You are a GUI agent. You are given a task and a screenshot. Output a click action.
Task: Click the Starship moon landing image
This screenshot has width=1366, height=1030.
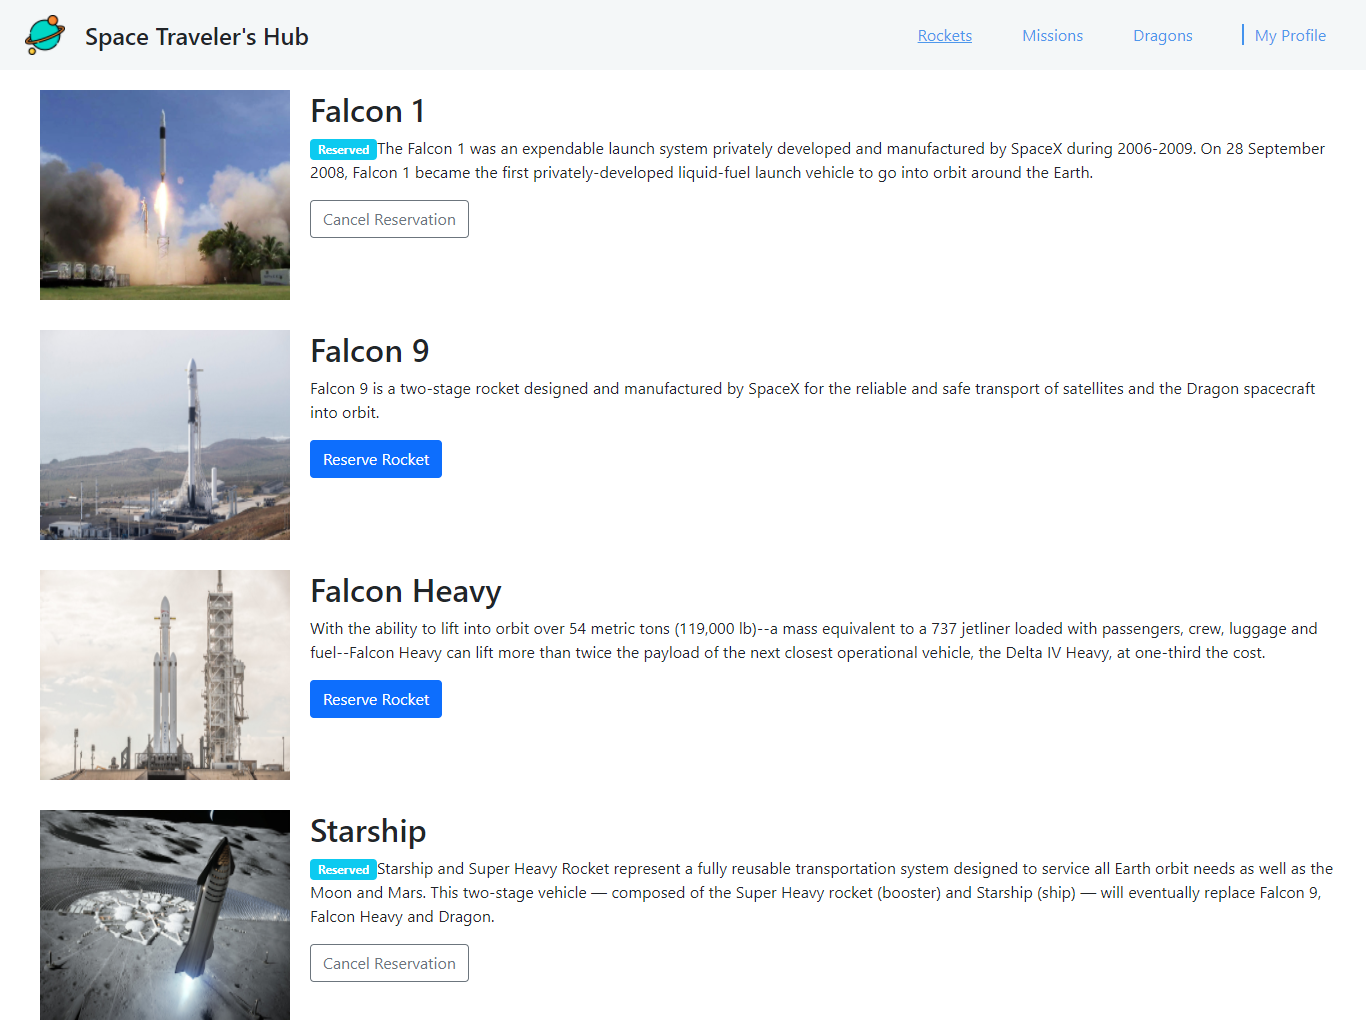(164, 914)
